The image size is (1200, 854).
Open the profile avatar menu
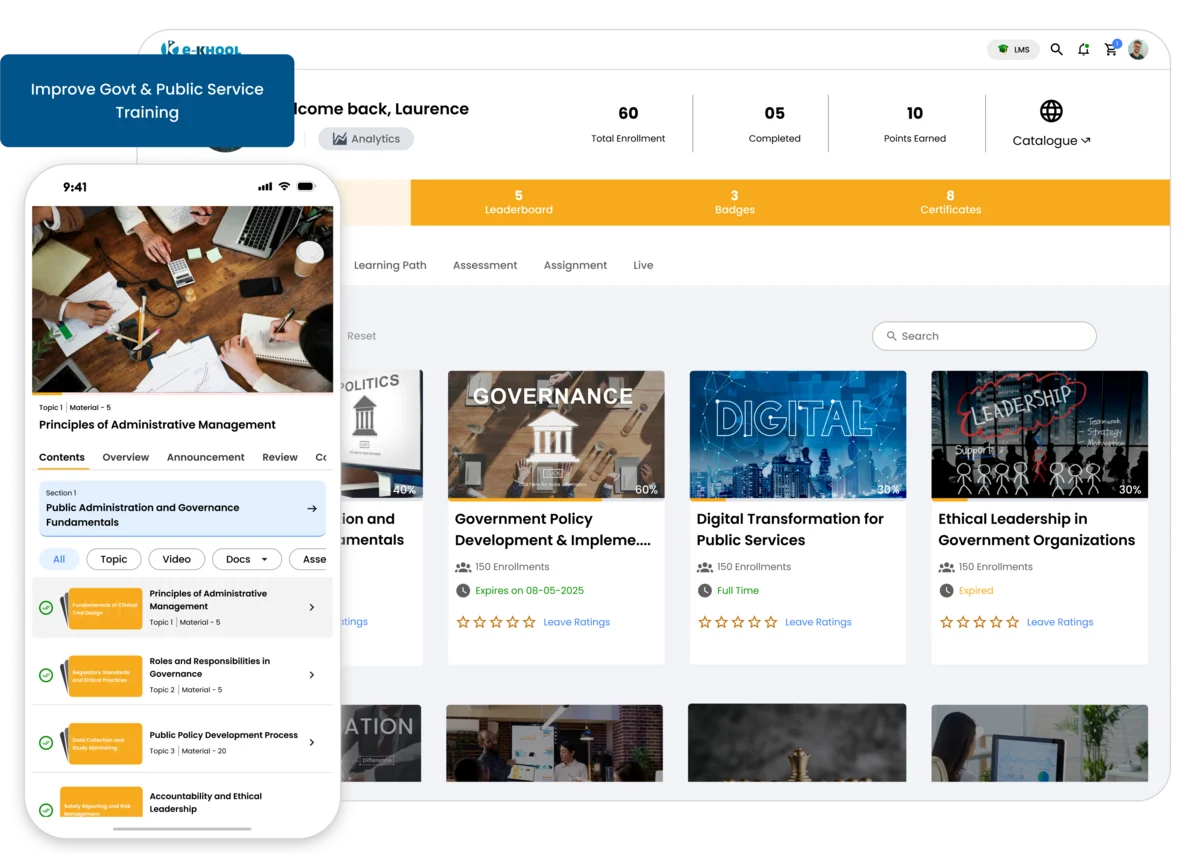(1138, 48)
